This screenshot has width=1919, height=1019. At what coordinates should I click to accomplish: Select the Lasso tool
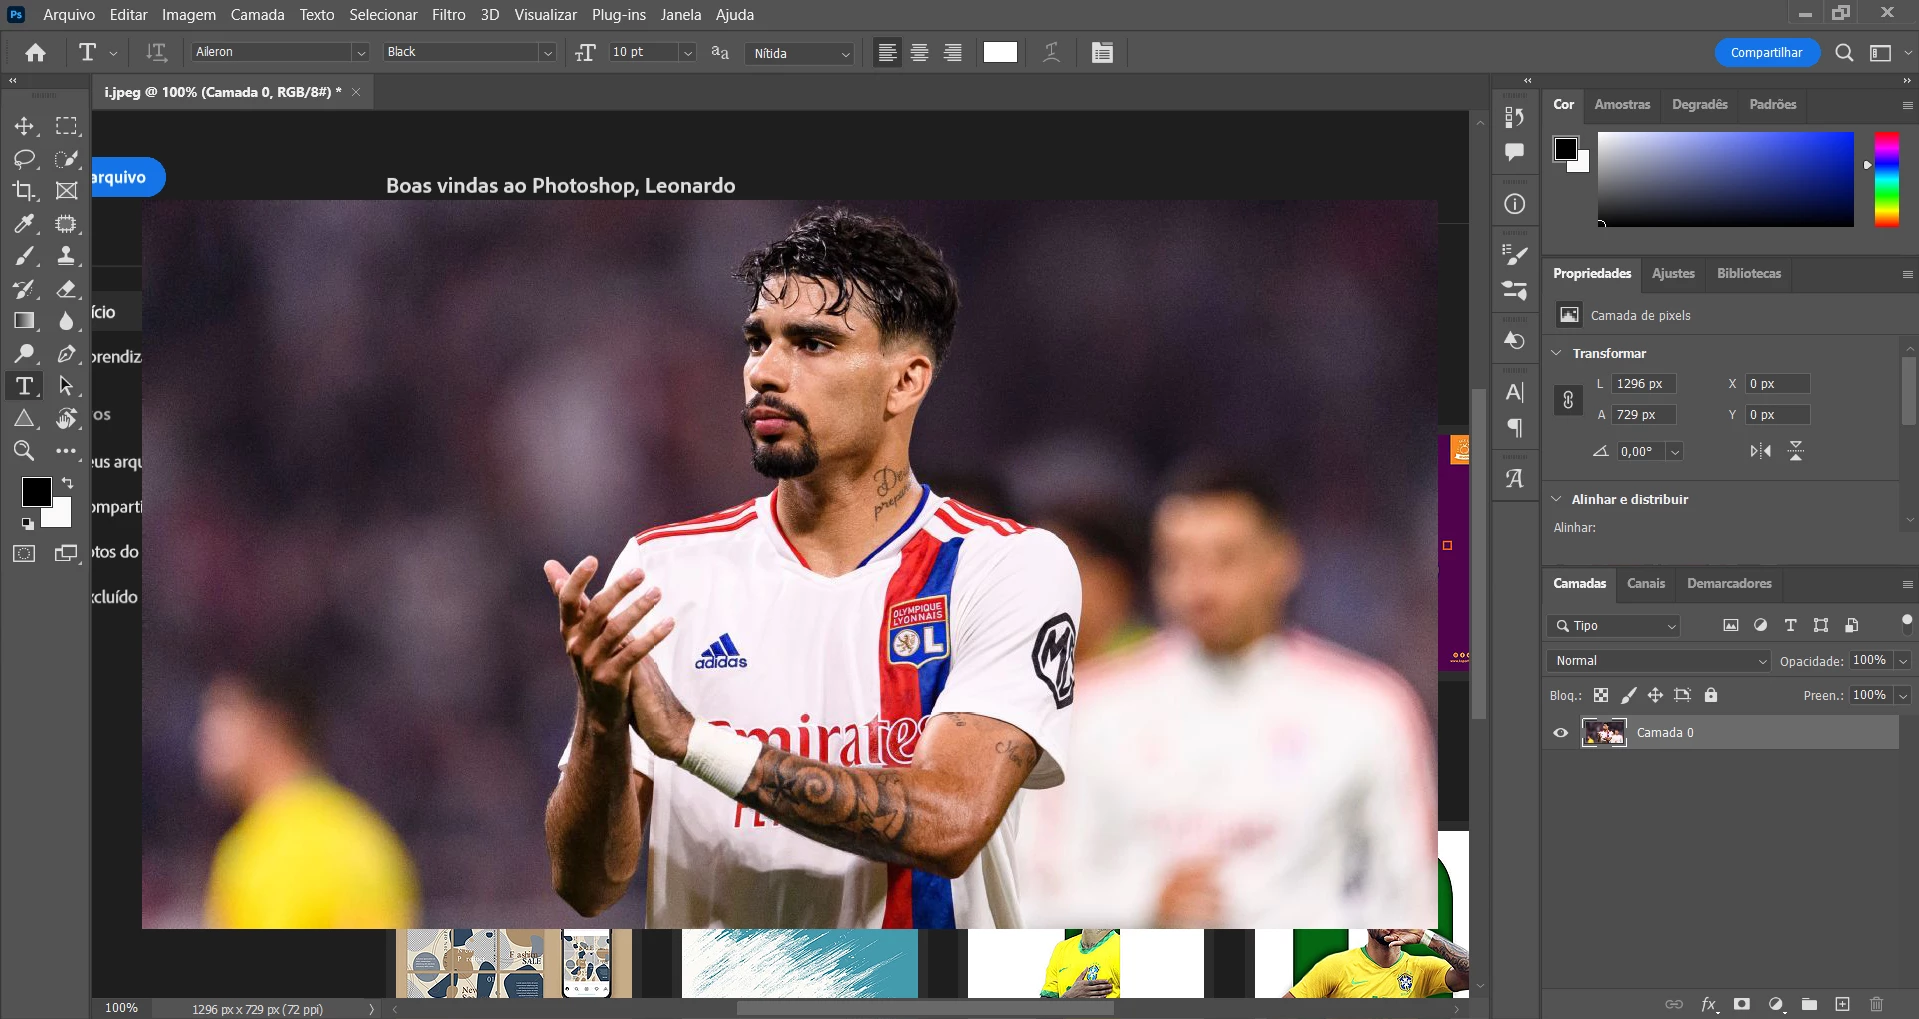click(24, 158)
